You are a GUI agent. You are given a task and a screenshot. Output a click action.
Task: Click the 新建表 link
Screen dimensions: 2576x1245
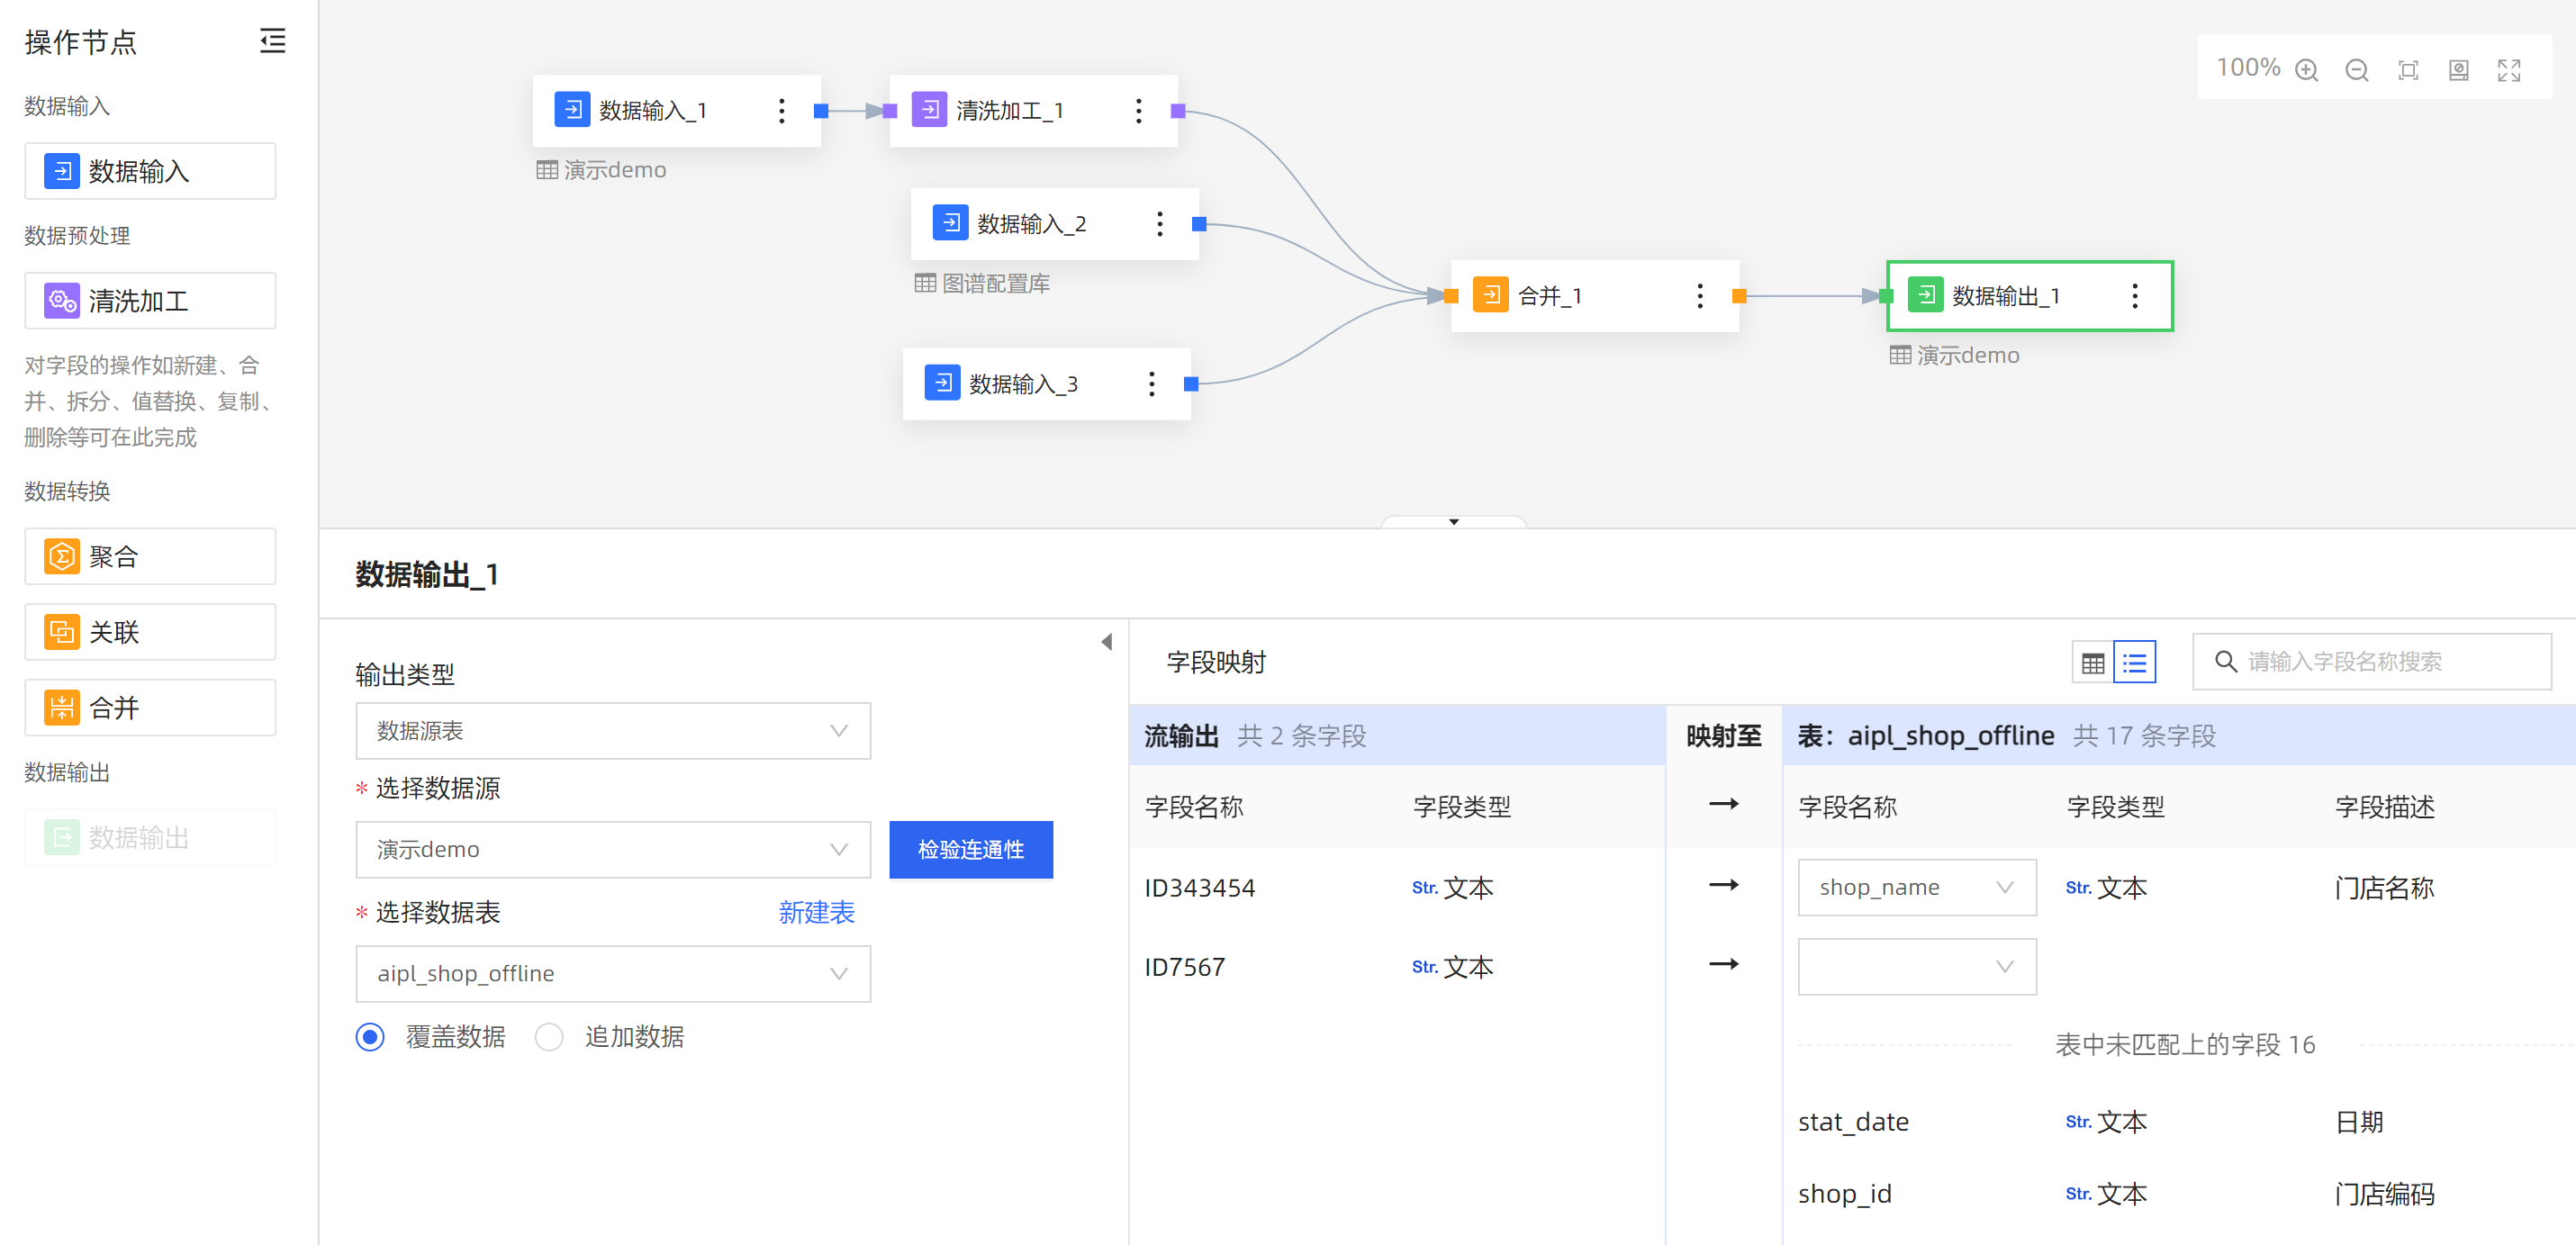pos(817,912)
